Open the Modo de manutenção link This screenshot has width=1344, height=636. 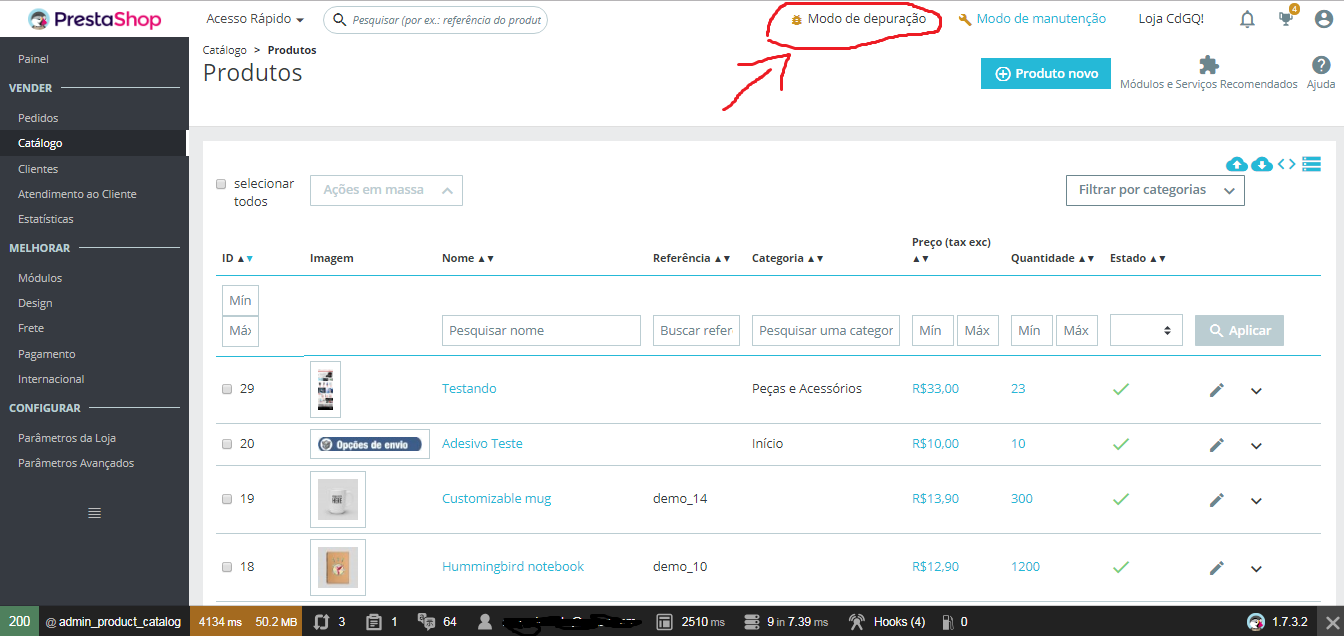(1032, 19)
